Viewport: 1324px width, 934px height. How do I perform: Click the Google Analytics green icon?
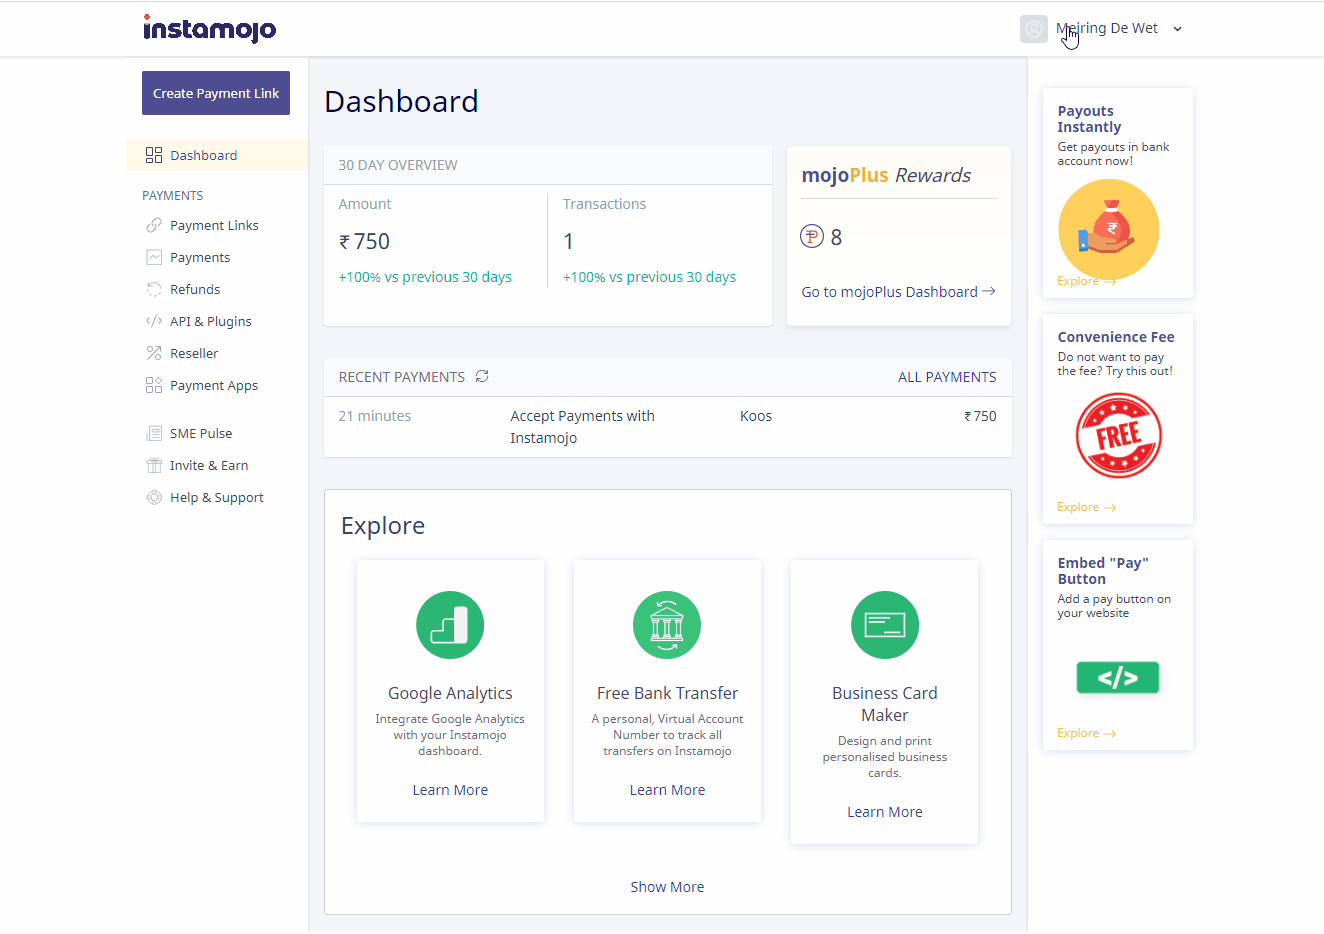point(450,625)
